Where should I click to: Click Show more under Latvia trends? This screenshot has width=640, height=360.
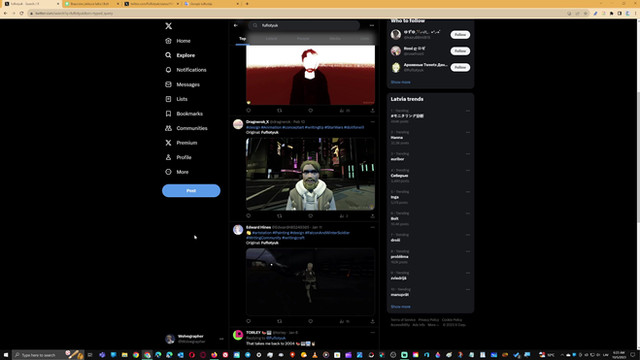pos(400,307)
